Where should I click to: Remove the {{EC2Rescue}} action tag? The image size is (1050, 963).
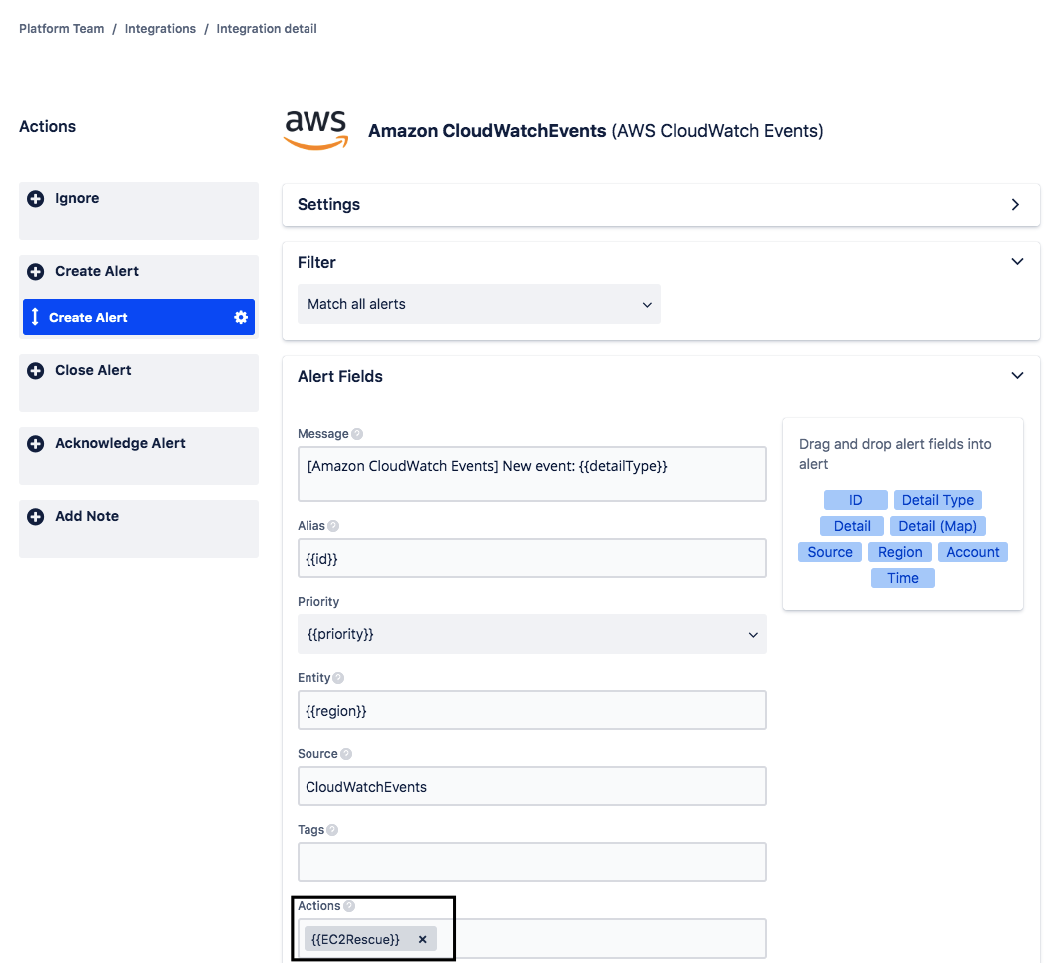tap(423, 940)
